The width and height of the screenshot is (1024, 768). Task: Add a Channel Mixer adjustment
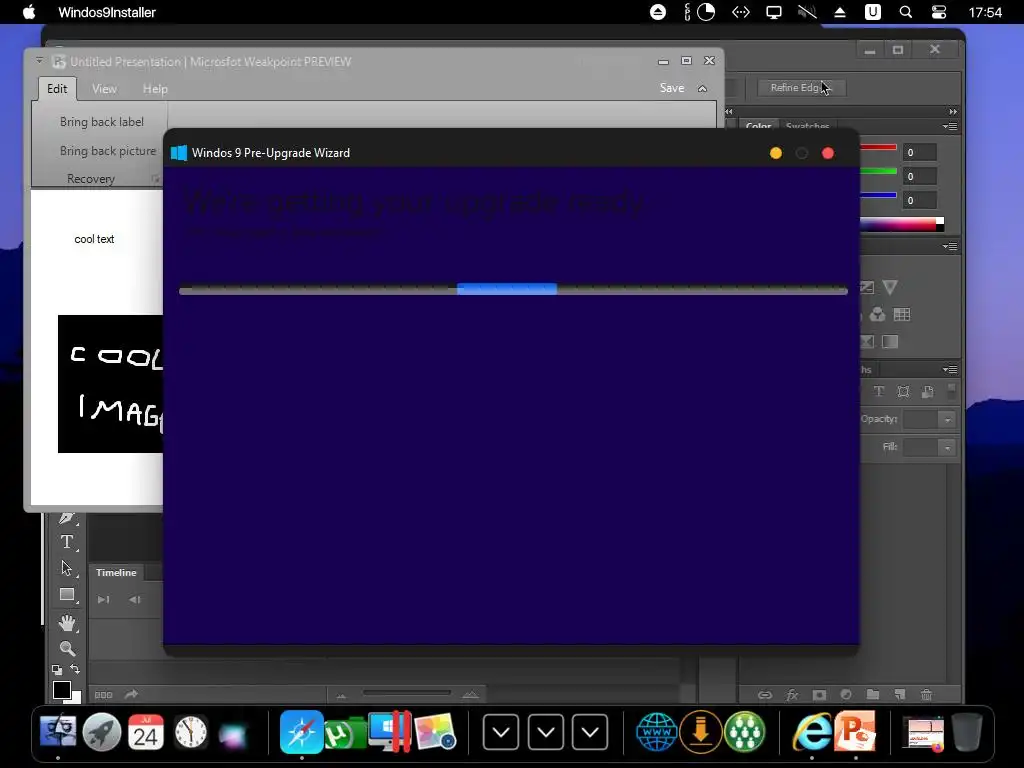[x=877, y=315]
